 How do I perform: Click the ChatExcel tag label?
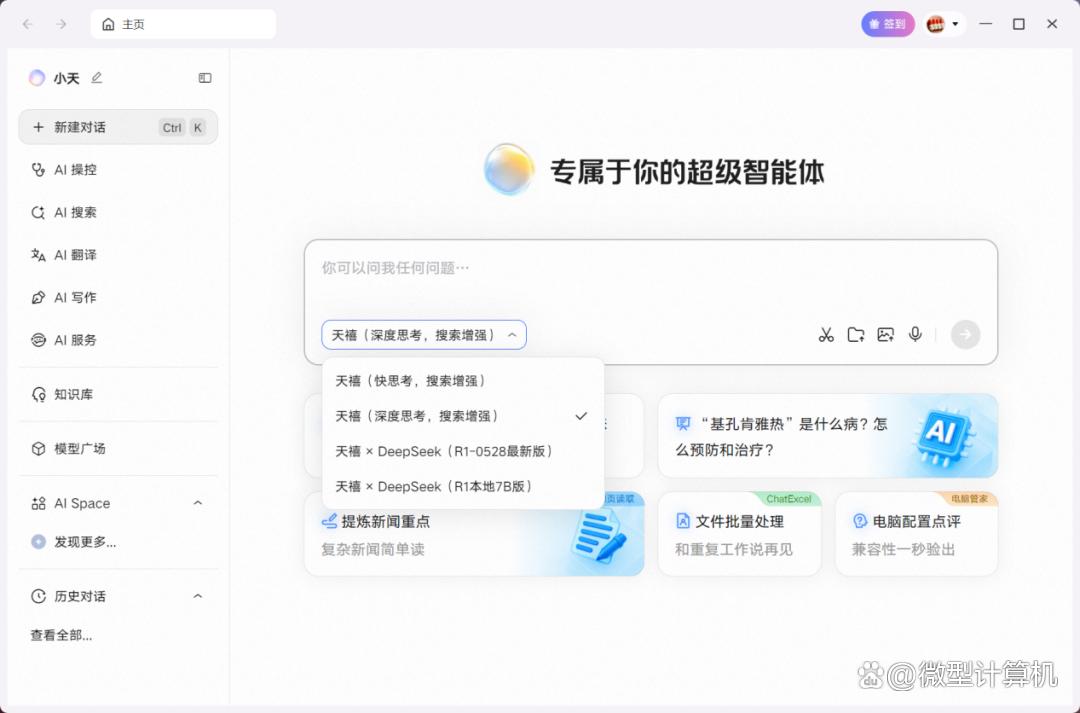(x=789, y=499)
